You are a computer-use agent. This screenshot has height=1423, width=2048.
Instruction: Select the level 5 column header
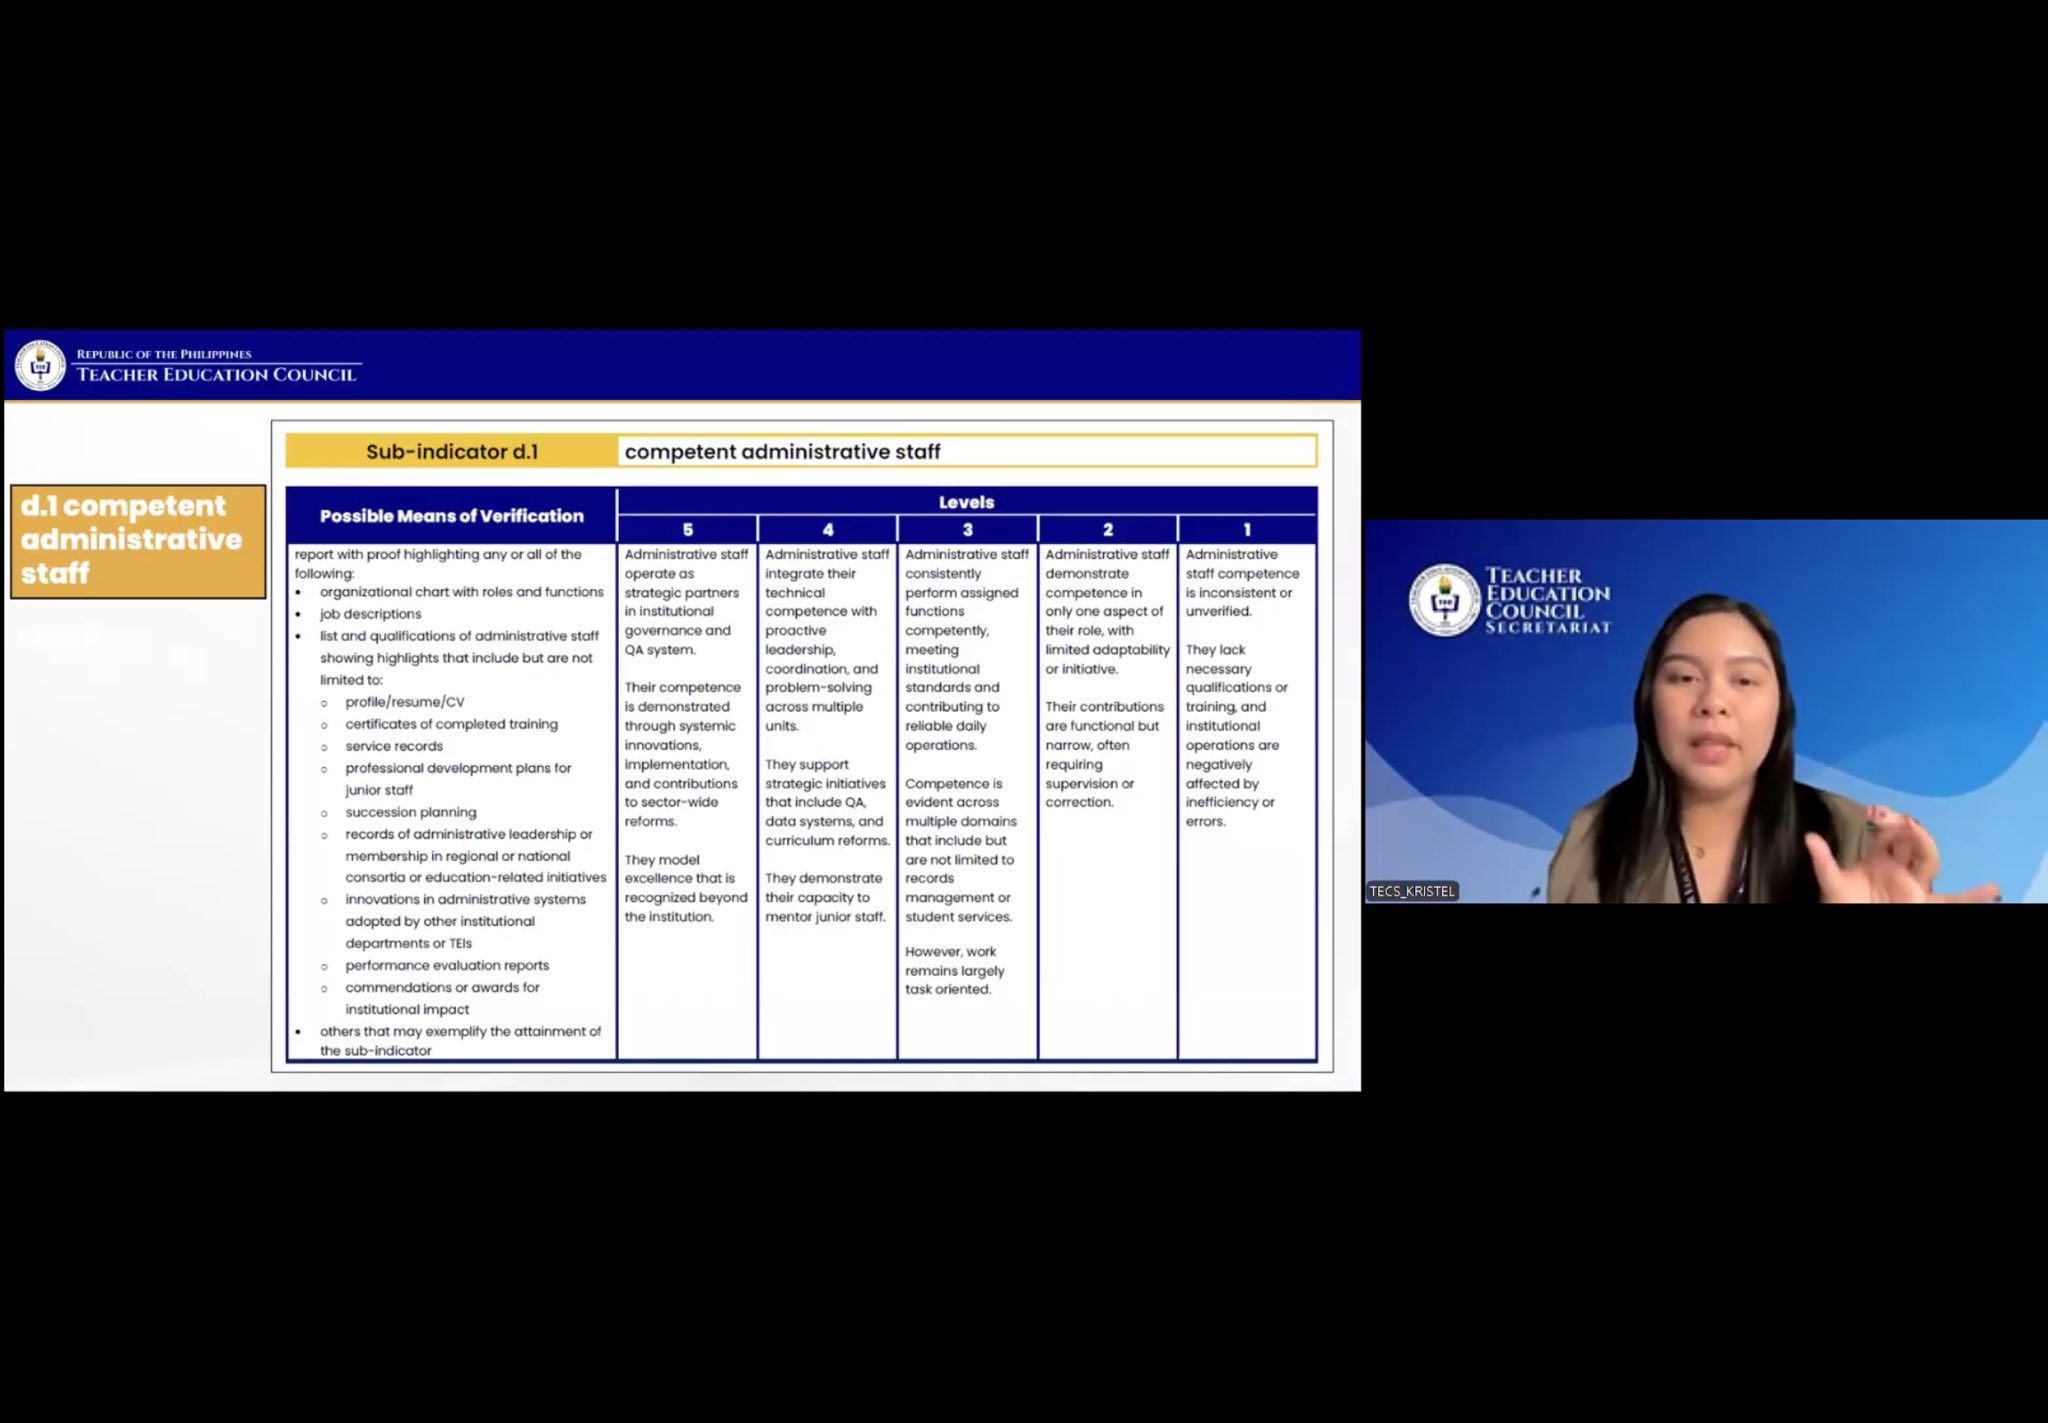[x=687, y=530]
